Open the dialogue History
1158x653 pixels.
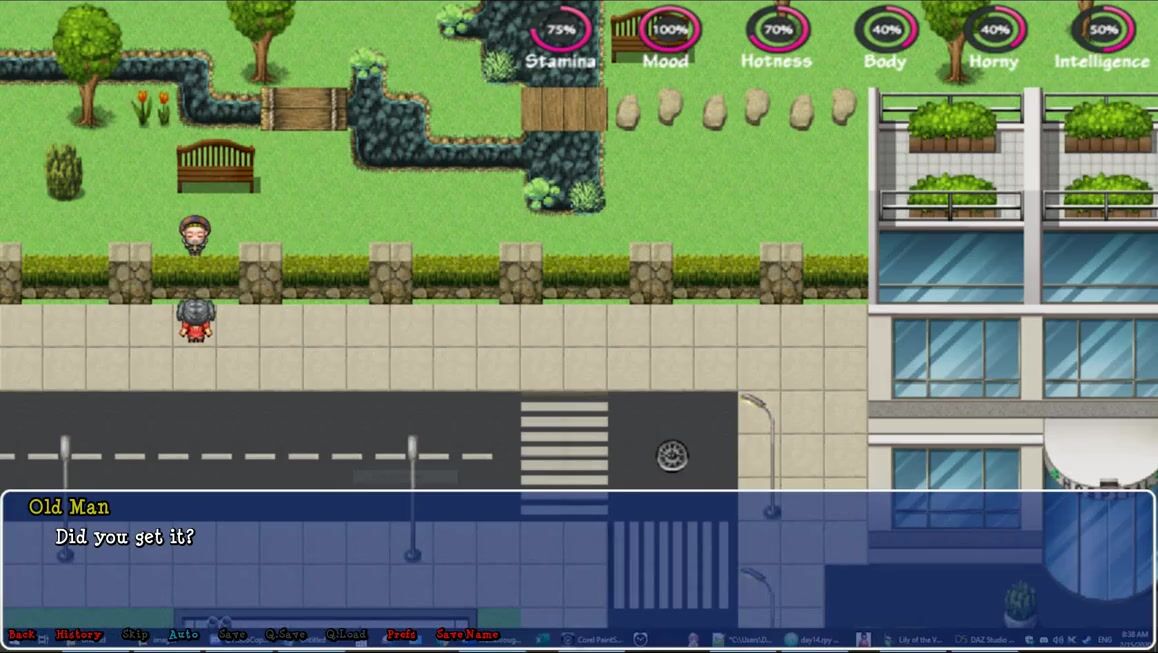tap(78, 635)
